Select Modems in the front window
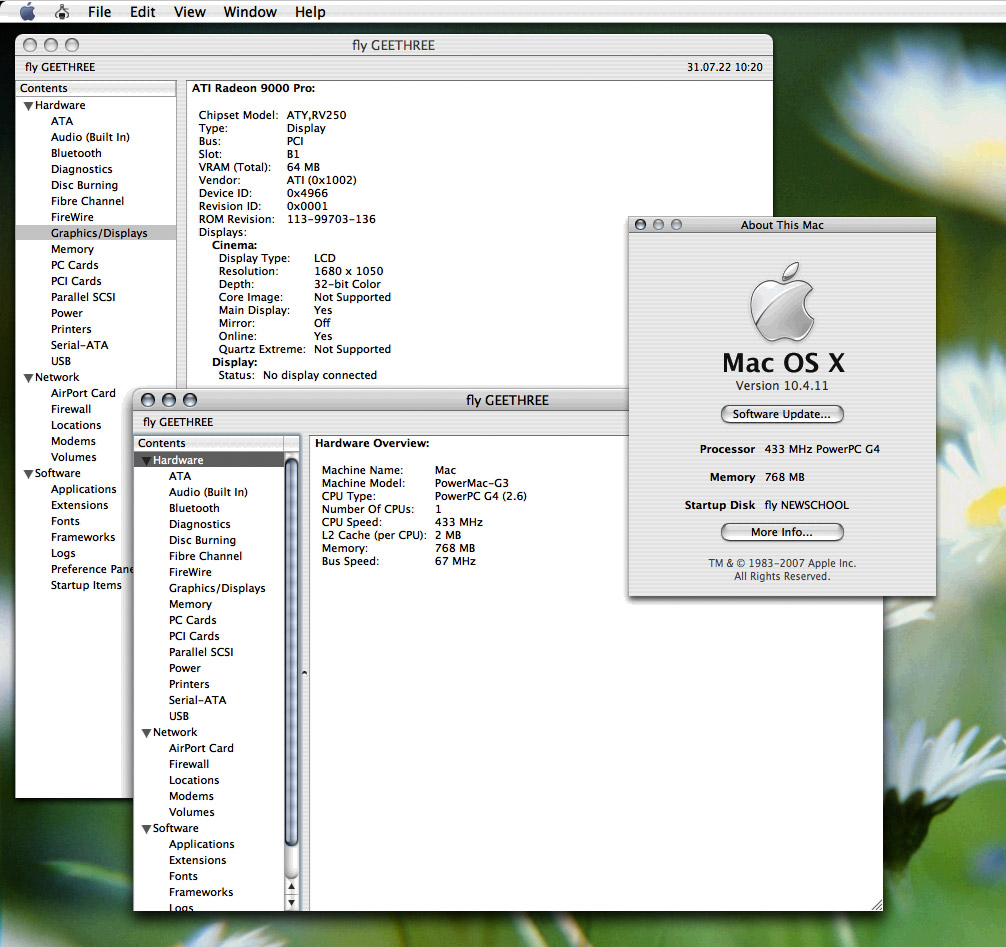The image size is (1006, 947). (x=191, y=796)
